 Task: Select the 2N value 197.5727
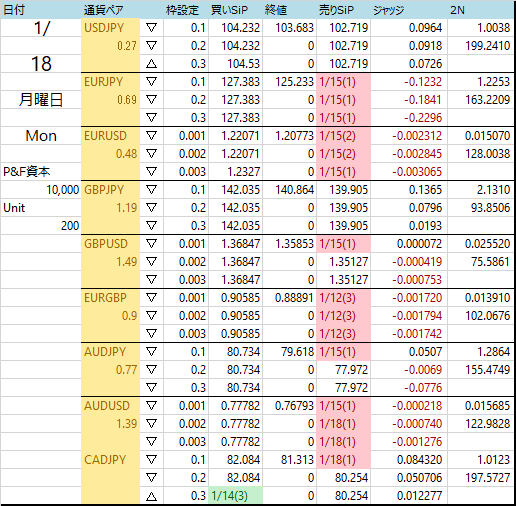pyautogui.click(x=488, y=478)
